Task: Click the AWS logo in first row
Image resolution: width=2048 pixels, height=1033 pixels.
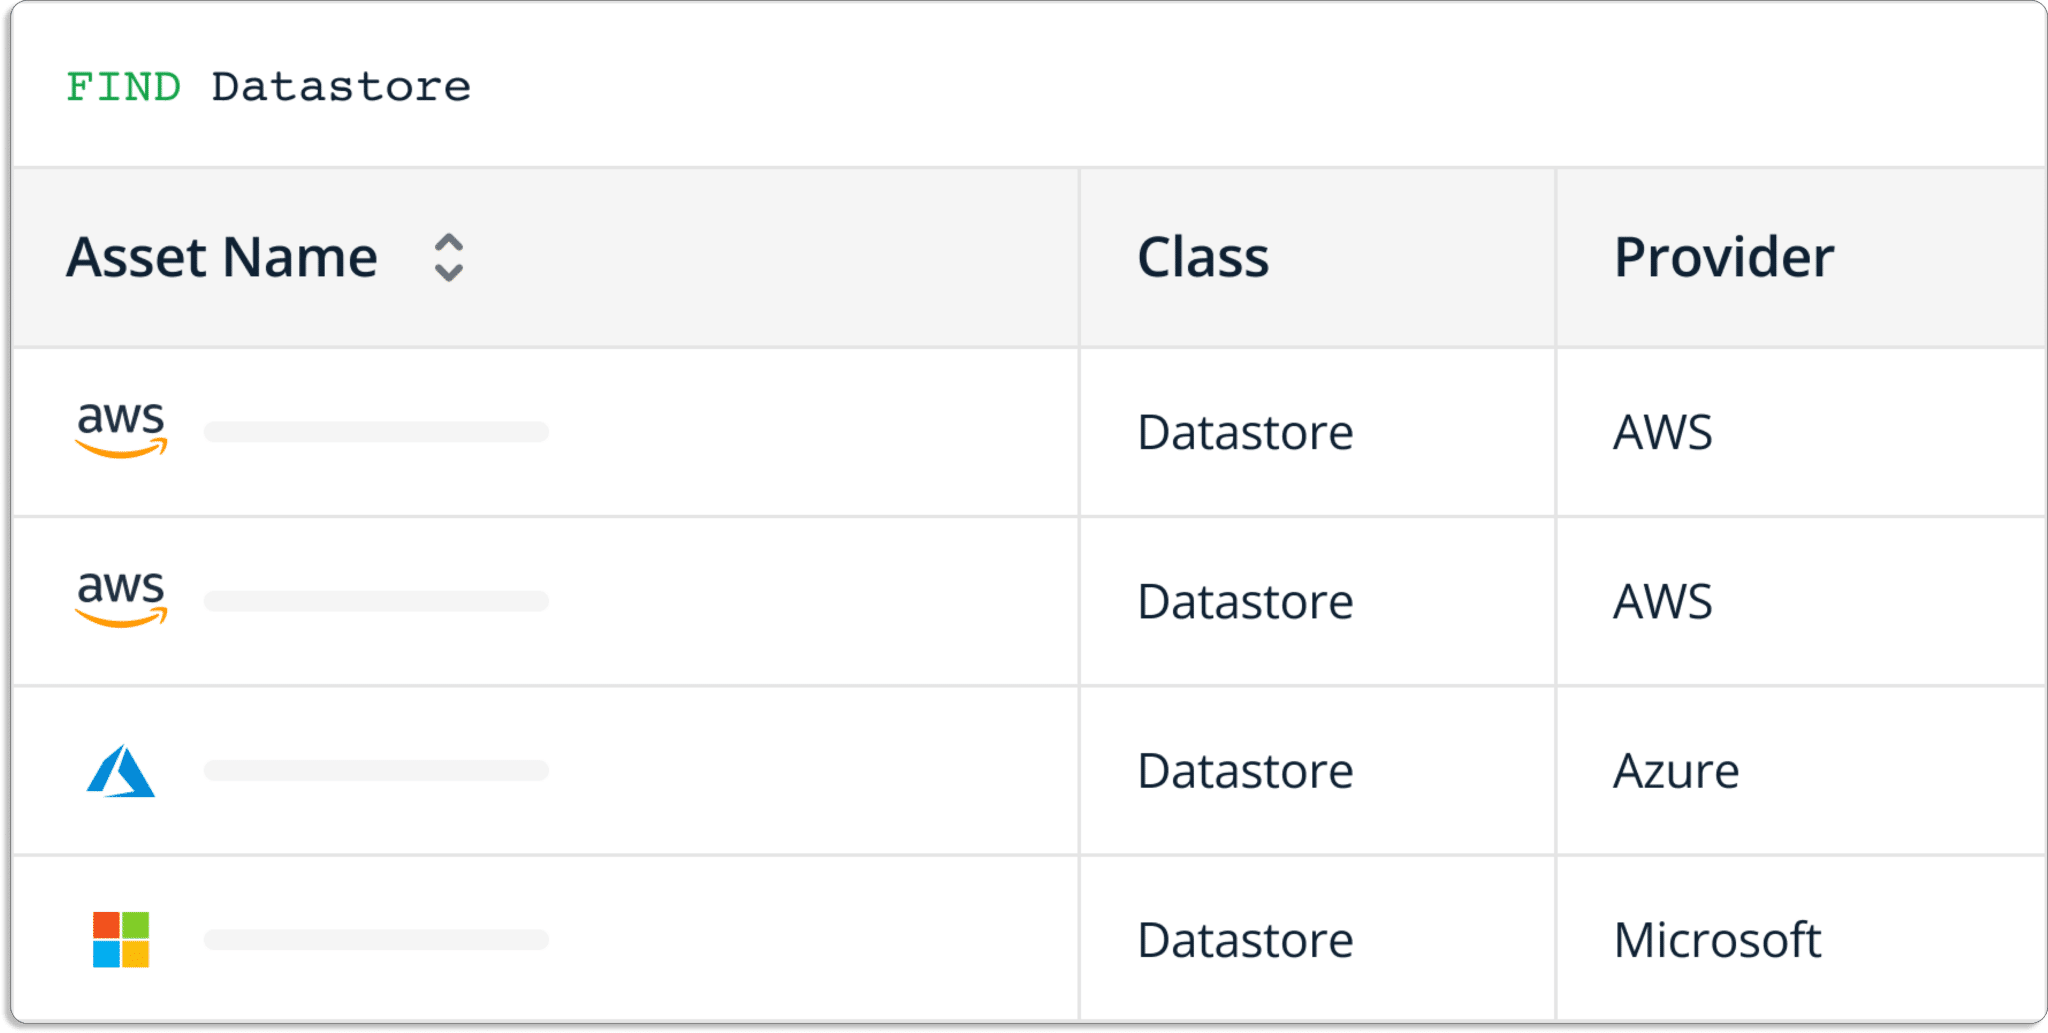Action: click(x=121, y=429)
